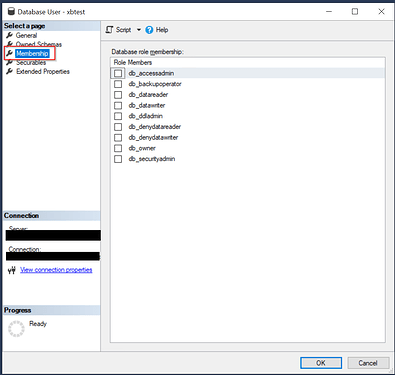Open the Script dropdown arrow
The height and width of the screenshot is (375, 395).
pos(139,30)
